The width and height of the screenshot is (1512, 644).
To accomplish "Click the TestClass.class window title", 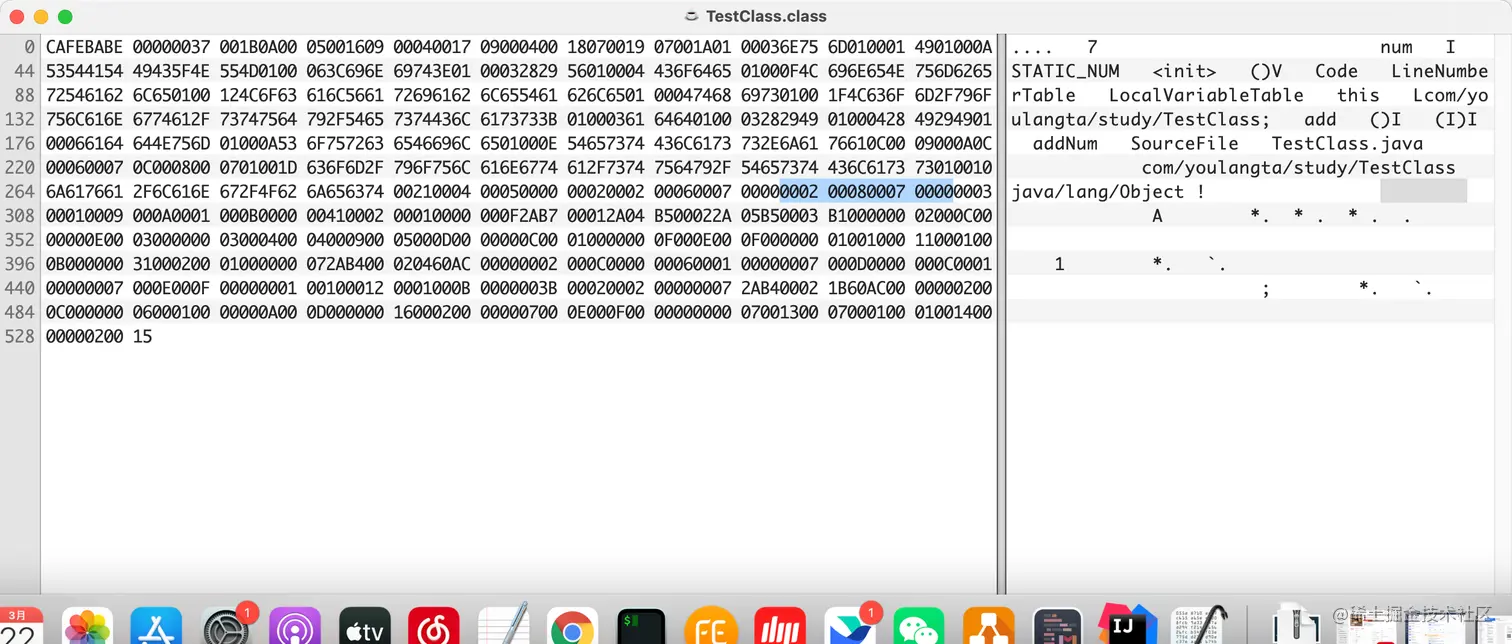I will coord(766,16).
